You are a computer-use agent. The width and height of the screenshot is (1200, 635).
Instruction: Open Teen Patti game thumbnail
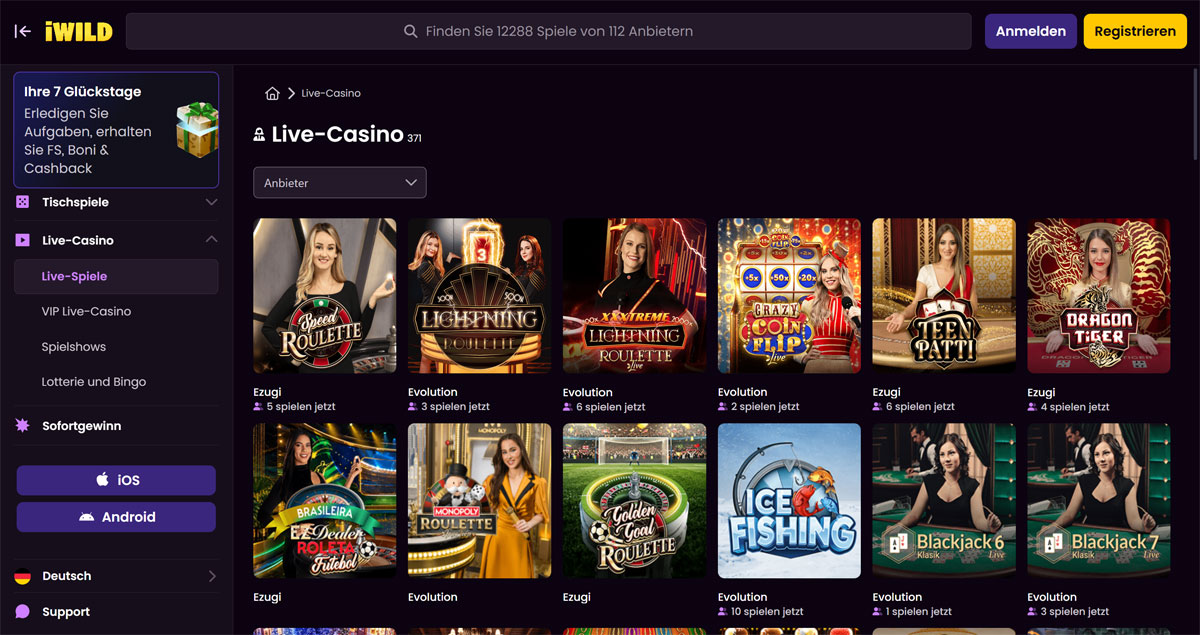coord(944,296)
